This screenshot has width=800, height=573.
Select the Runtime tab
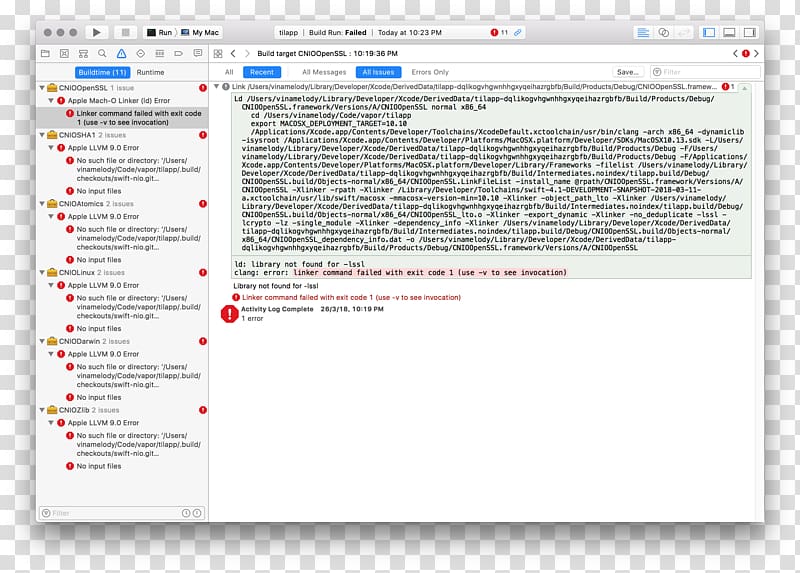(x=151, y=72)
